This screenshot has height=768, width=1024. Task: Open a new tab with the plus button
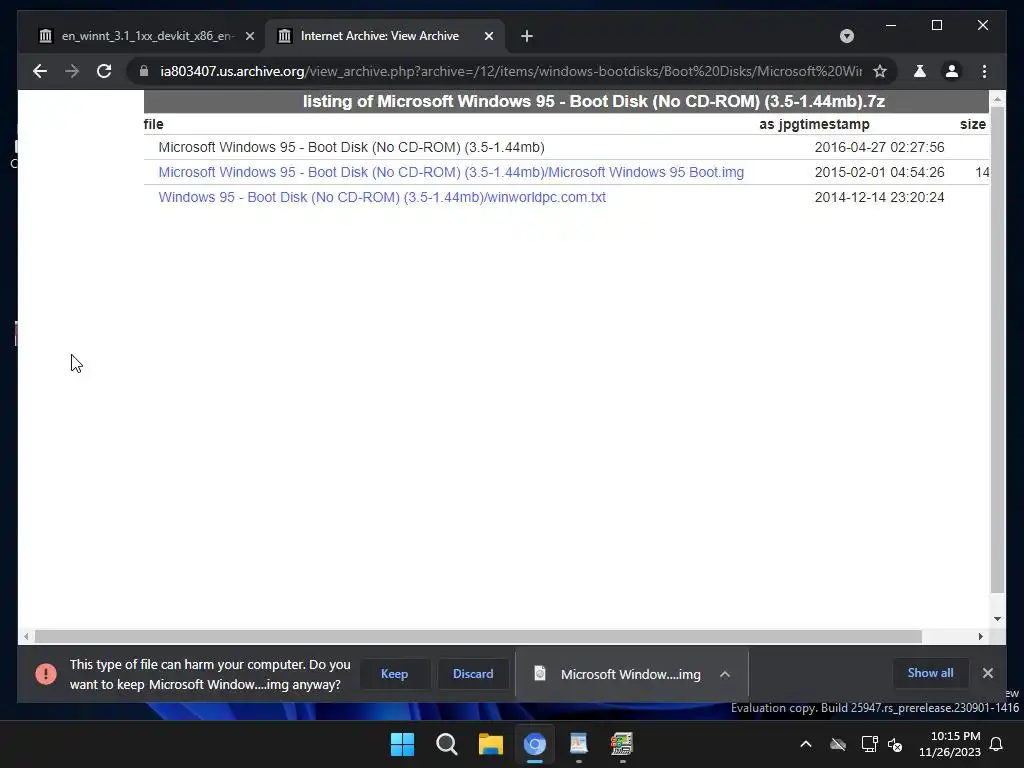click(x=527, y=36)
